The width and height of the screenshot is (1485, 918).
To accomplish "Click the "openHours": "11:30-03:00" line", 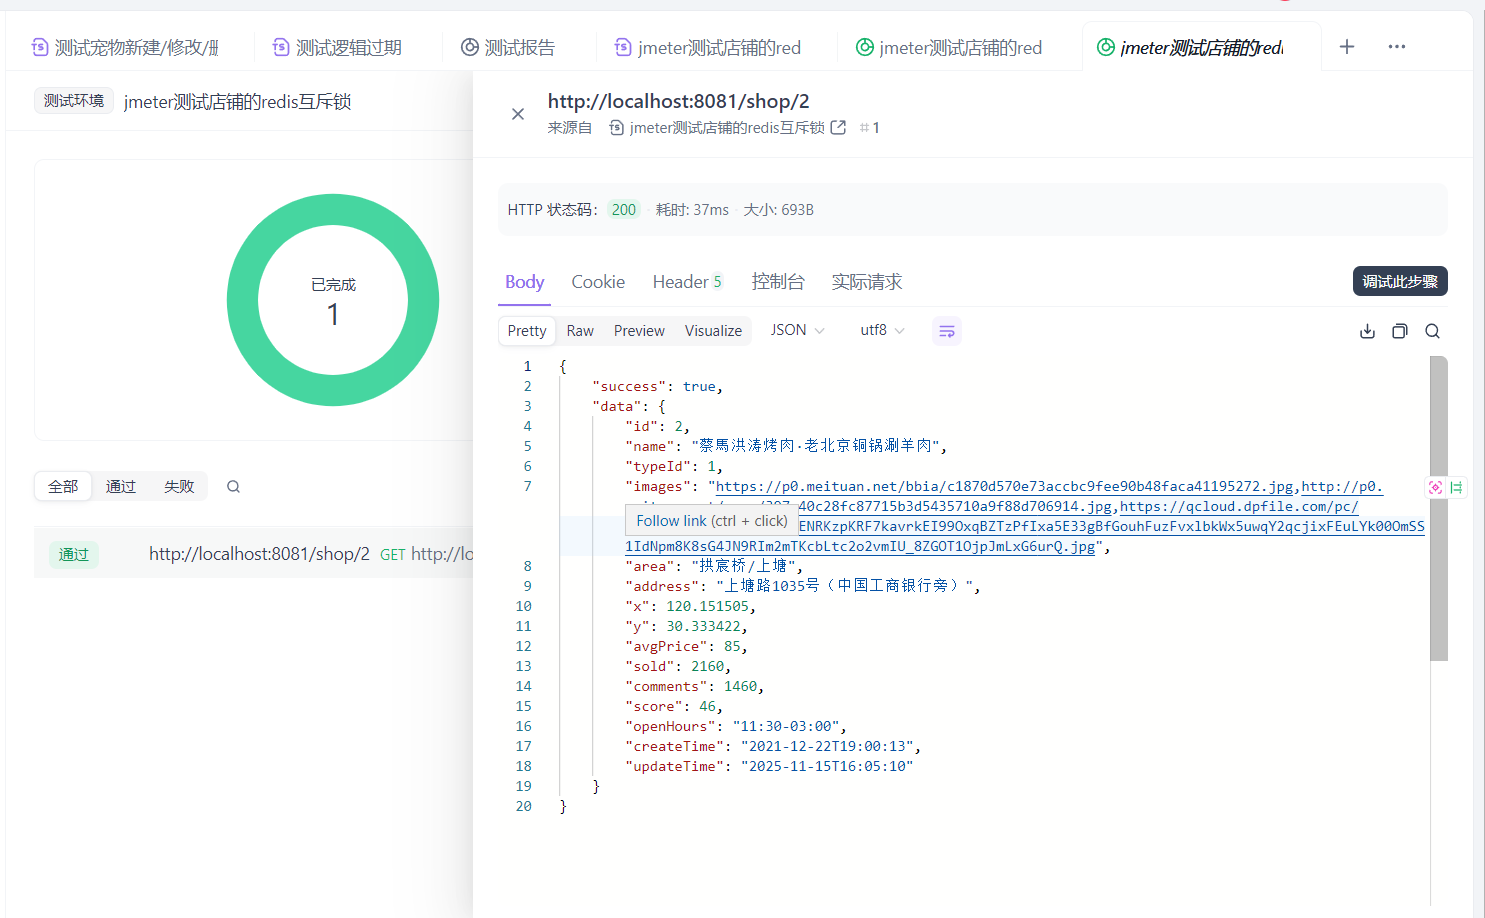I will (735, 727).
